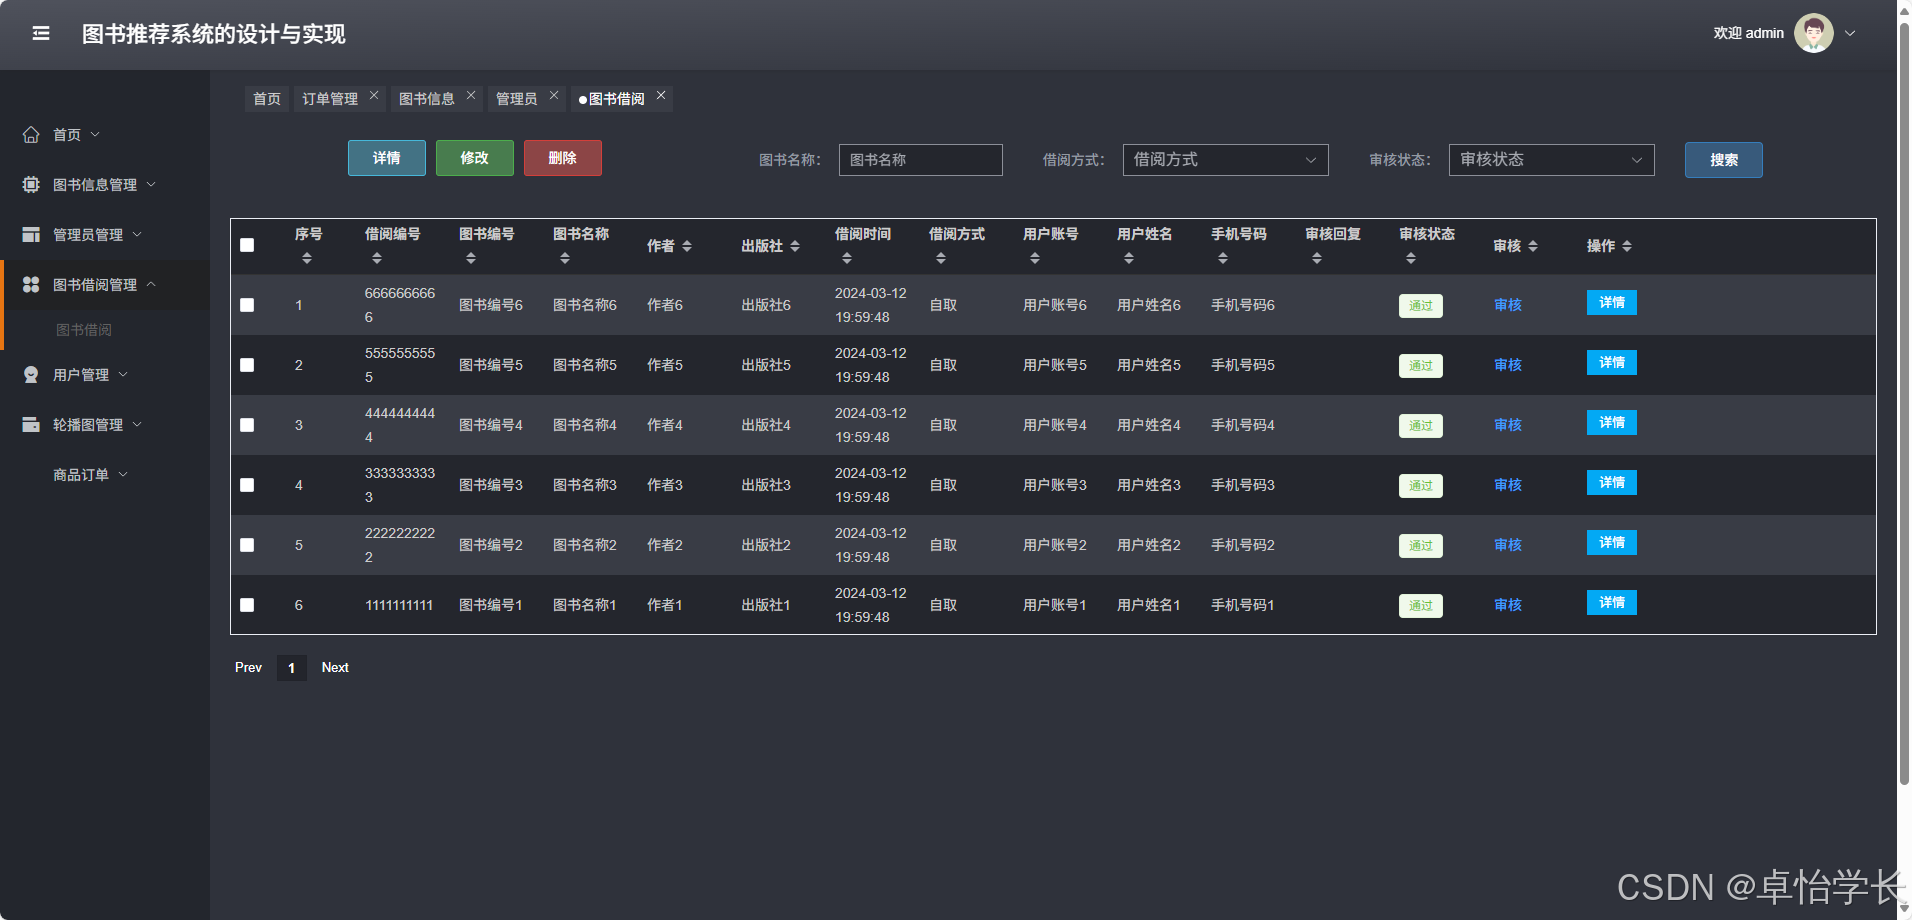Switch to the 订单管理 tab
This screenshot has height=920, width=1912.
click(330, 99)
